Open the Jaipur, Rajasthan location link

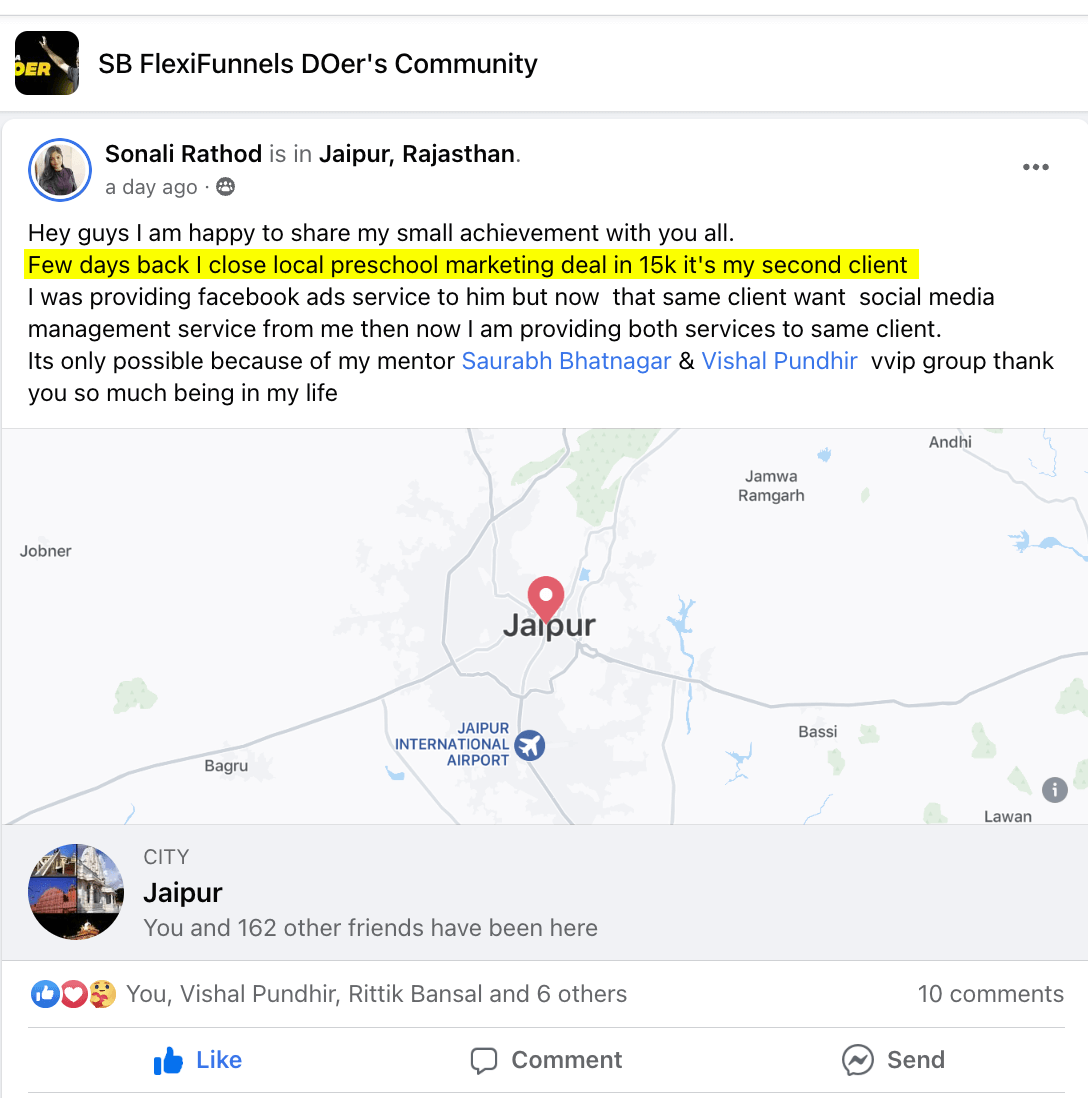[x=417, y=154]
